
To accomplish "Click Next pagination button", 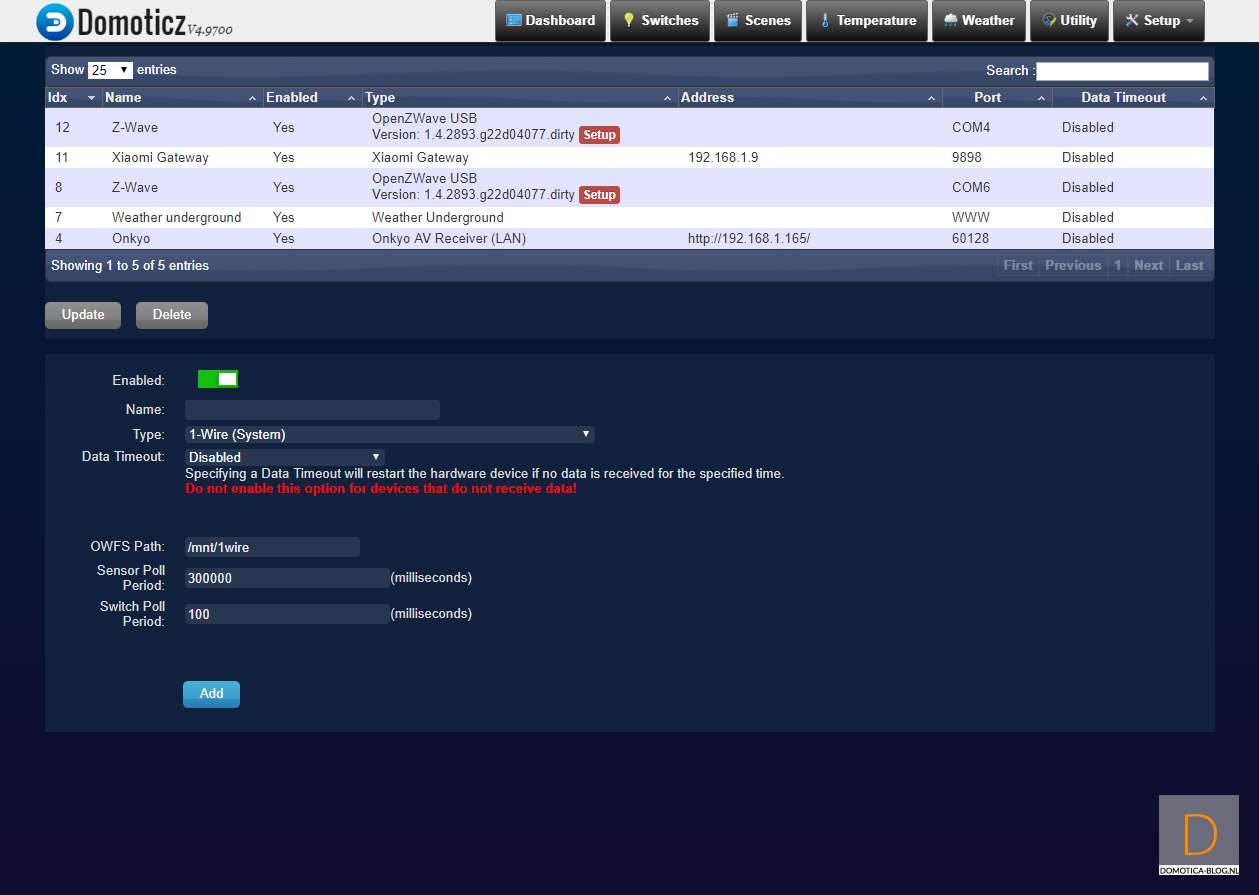I will pos(1148,265).
